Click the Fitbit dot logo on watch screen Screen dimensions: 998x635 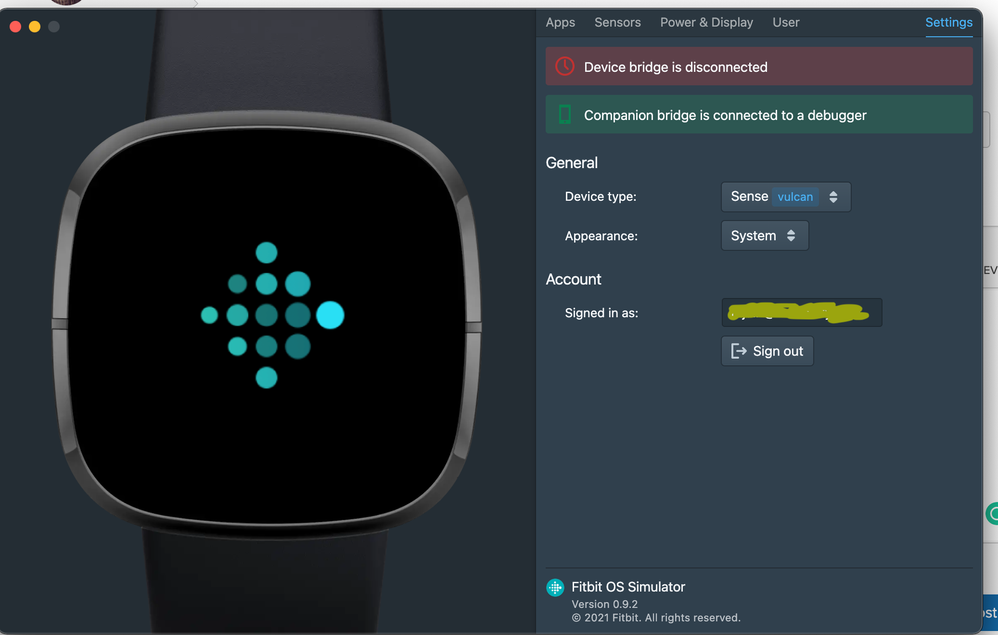[x=272, y=315]
